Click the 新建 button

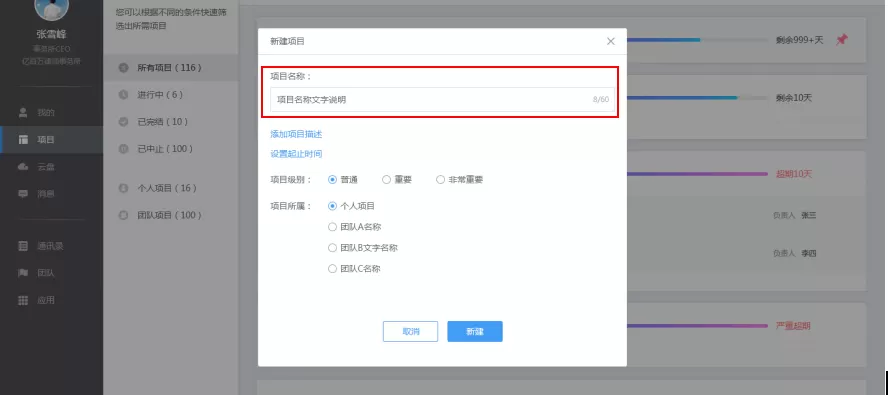click(475, 332)
